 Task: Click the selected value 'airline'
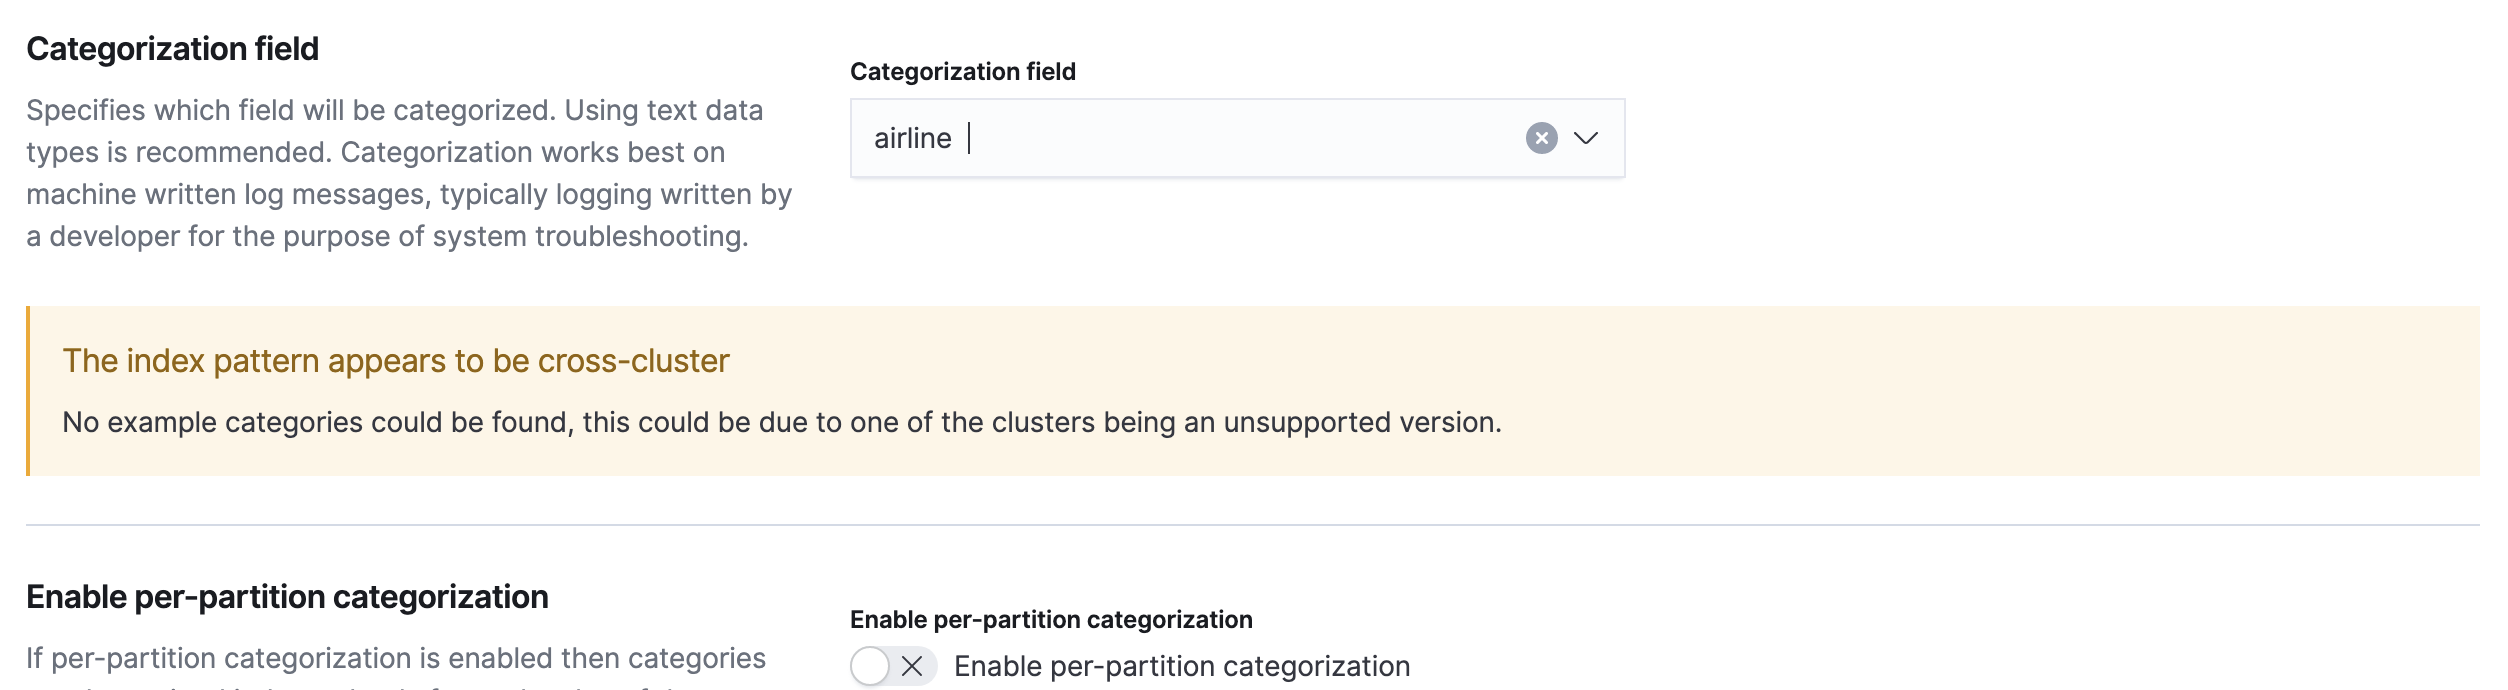tap(912, 138)
